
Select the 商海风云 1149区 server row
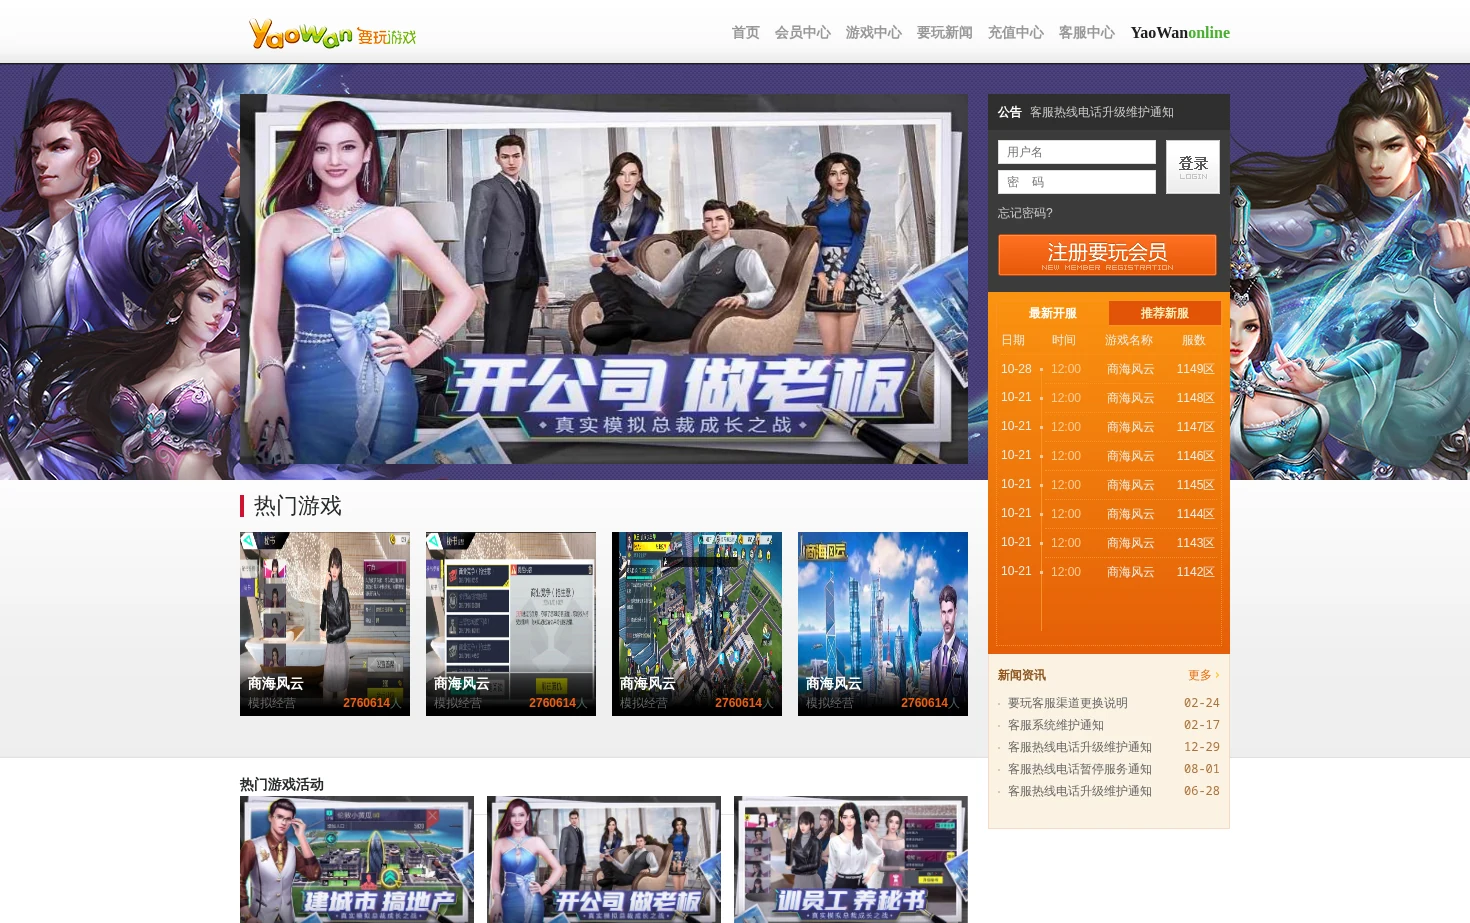tap(1108, 369)
